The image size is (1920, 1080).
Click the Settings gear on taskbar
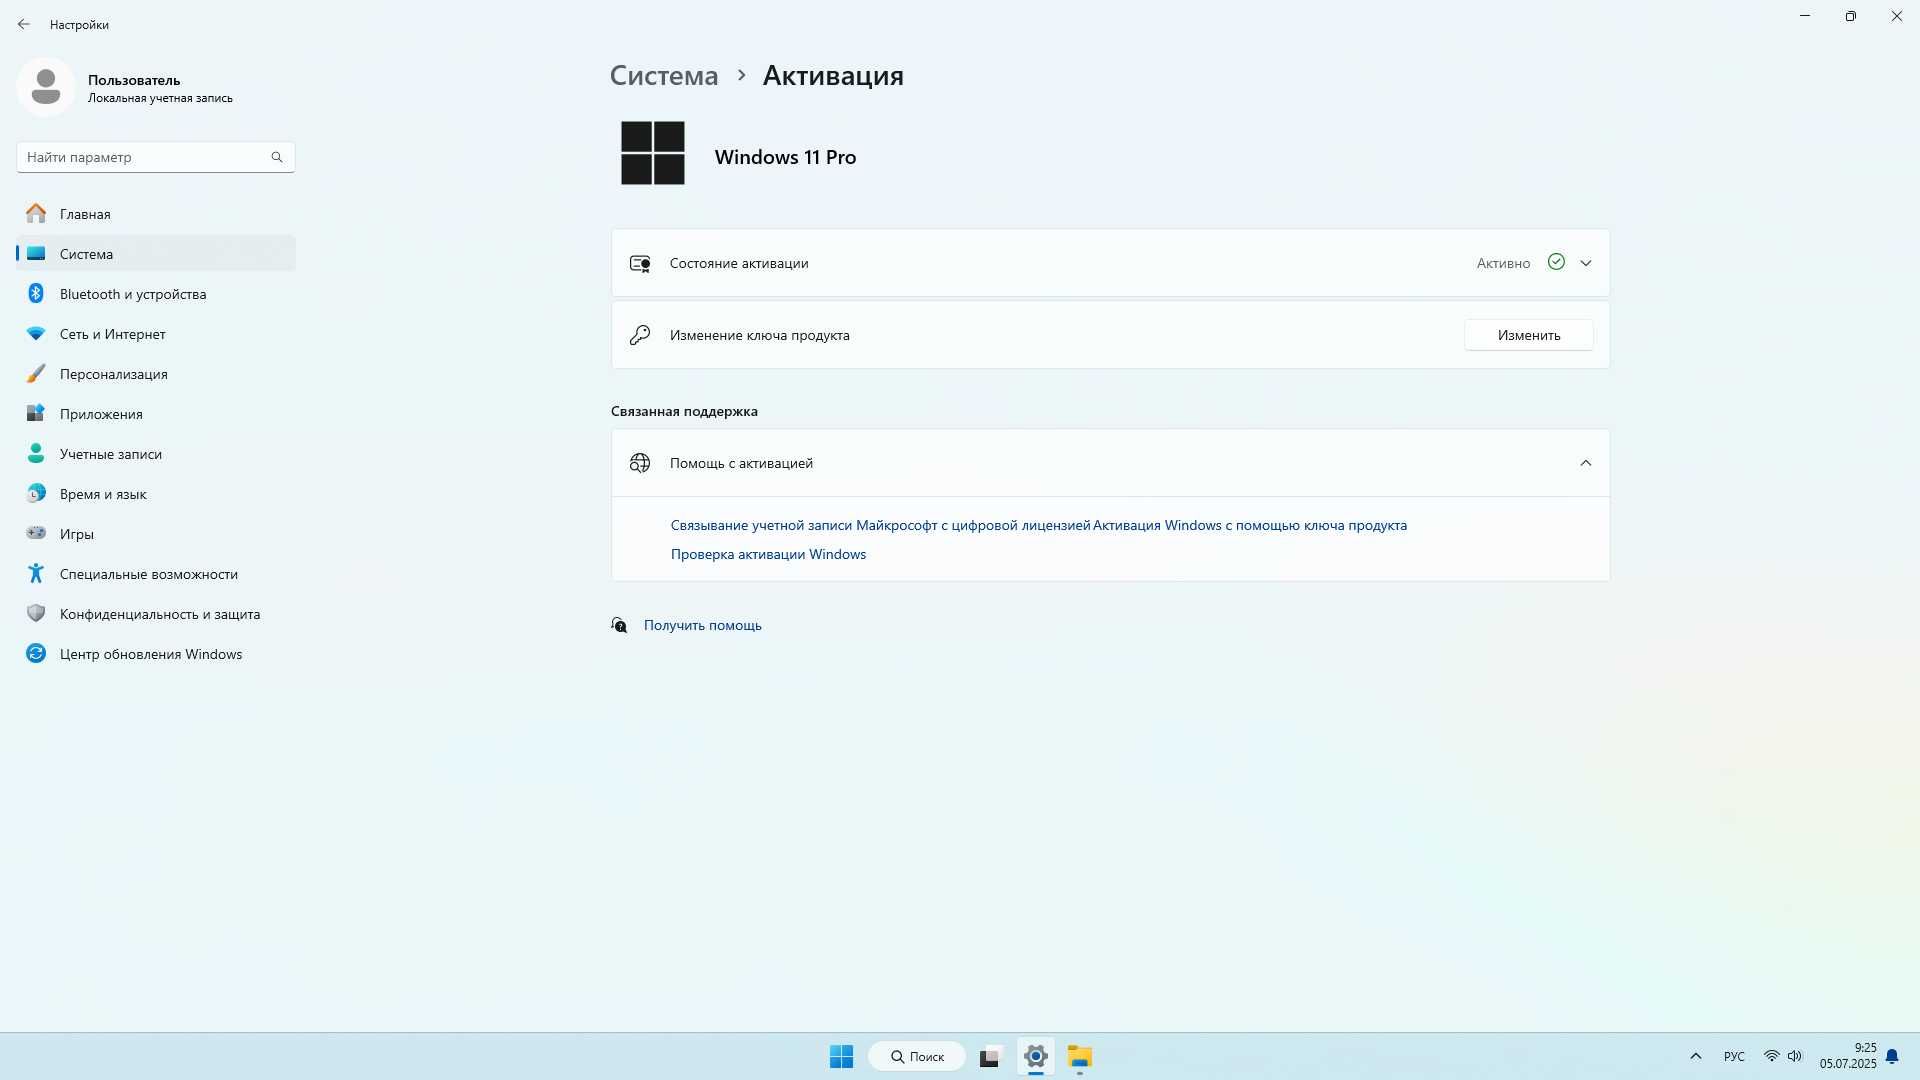coord(1036,1056)
